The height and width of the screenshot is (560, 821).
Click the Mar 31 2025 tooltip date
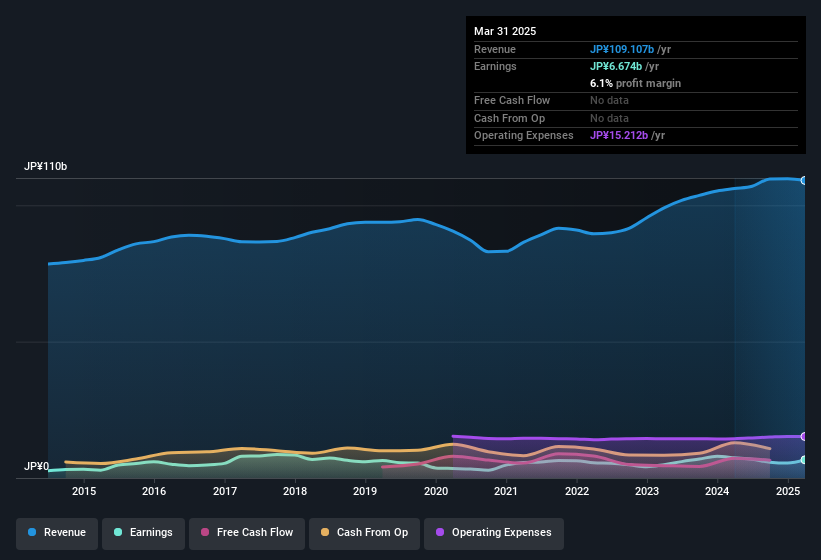(505, 31)
